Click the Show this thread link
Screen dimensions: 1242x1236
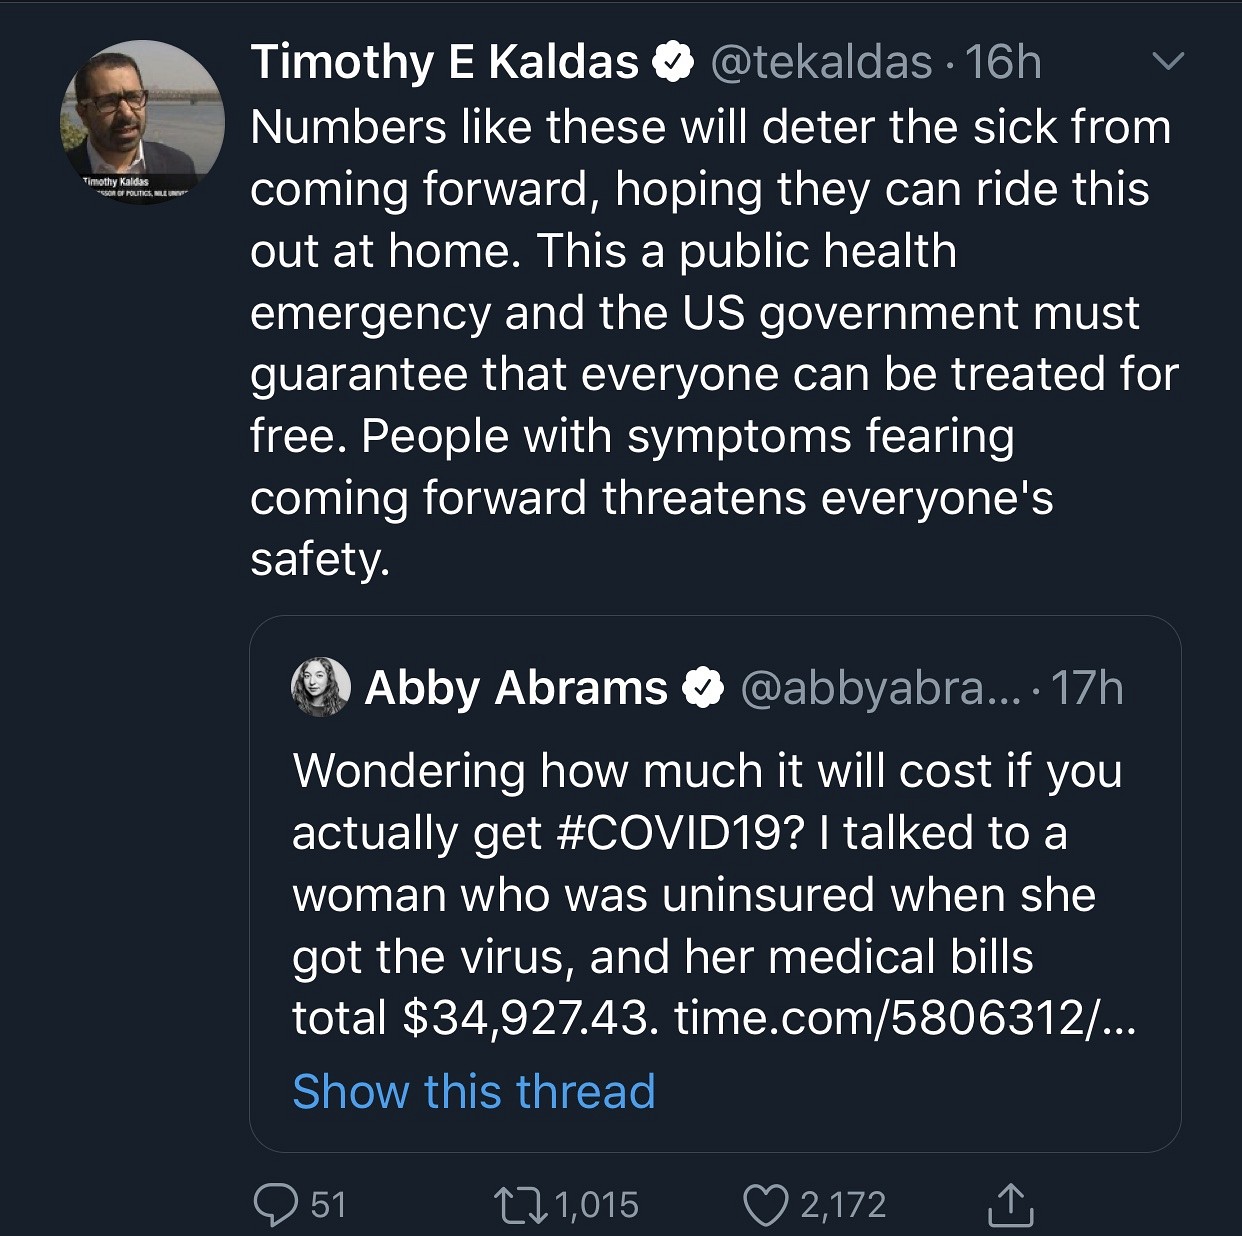[x=474, y=1091]
